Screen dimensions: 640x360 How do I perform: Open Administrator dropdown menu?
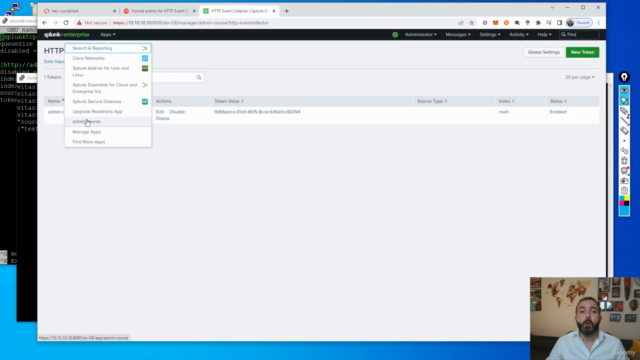tap(421, 35)
